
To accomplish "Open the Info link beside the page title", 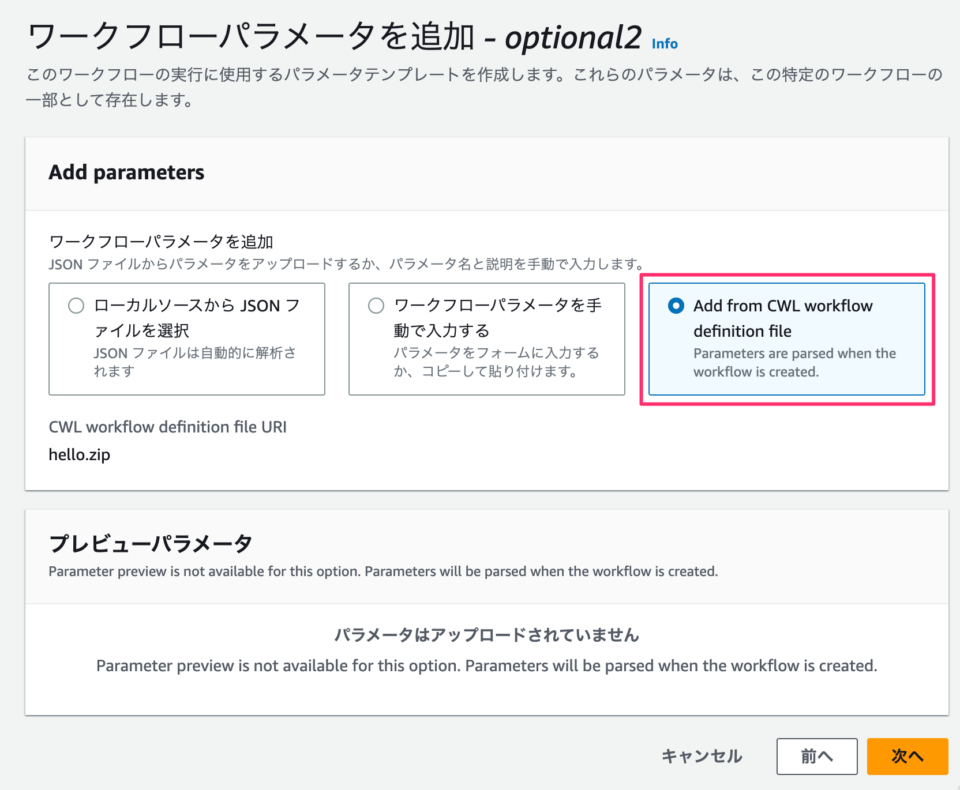I will [x=665, y=42].
